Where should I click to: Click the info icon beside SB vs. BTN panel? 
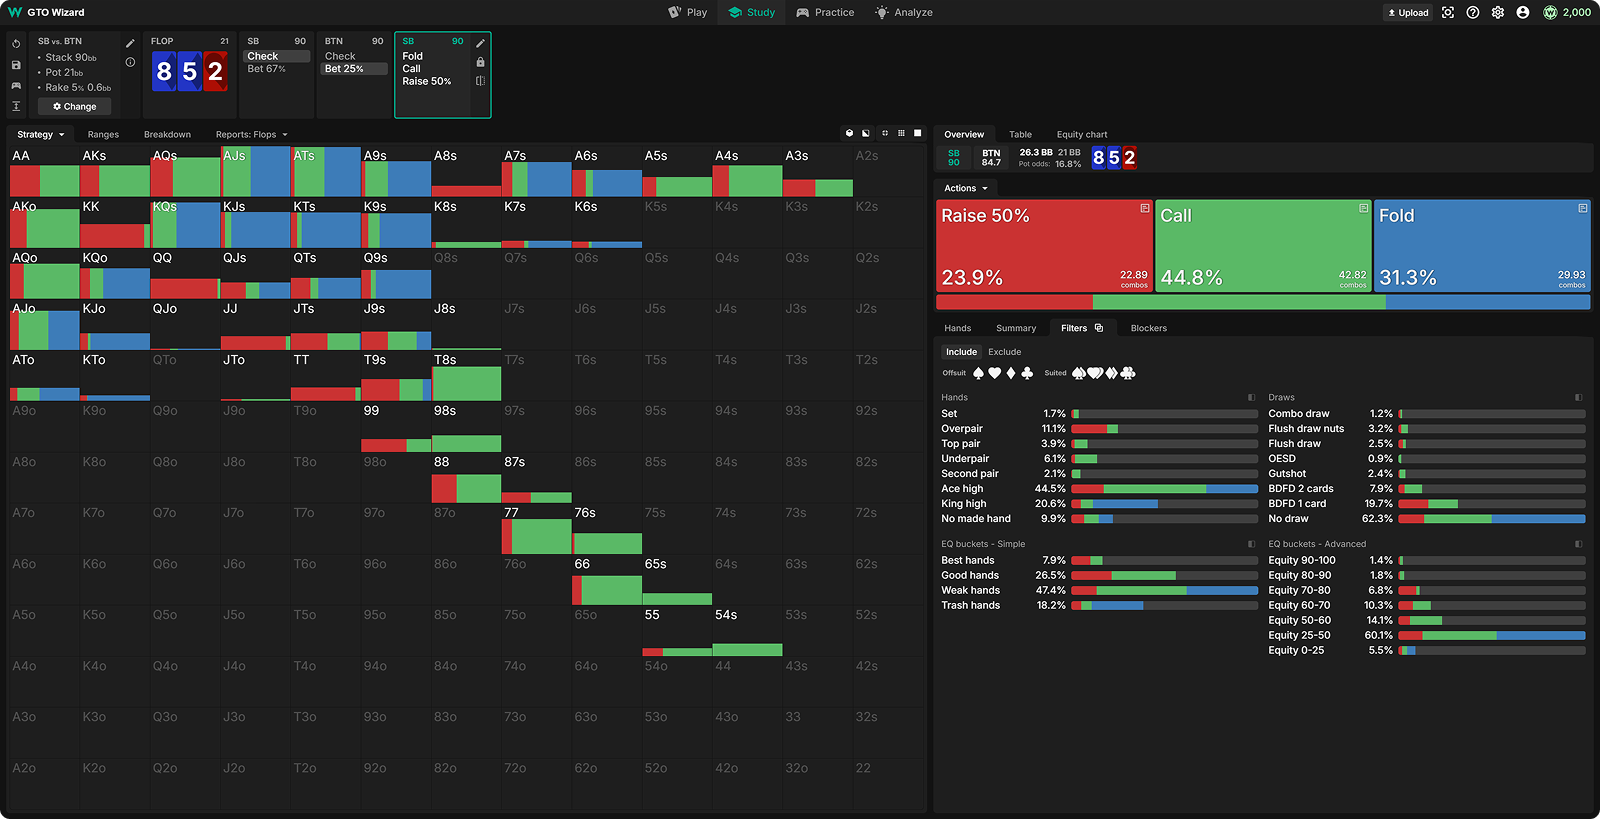pos(130,62)
